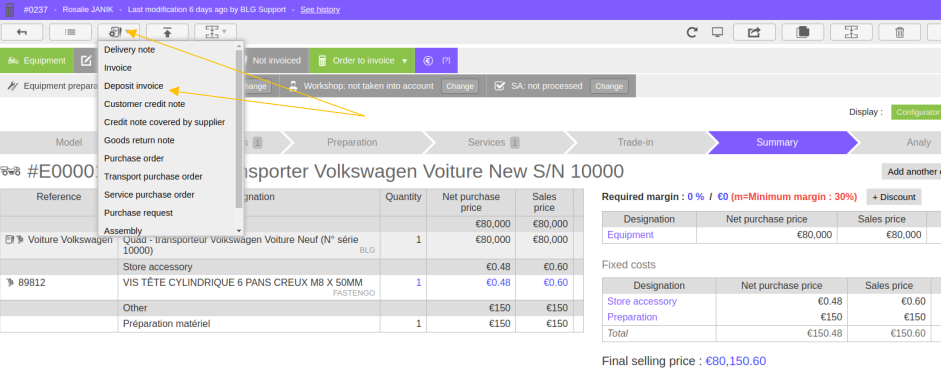The width and height of the screenshot is (941, 375).
Task: Click the dropdown list scrollbar
Action: pyautogui.click(x=239, y=128)
